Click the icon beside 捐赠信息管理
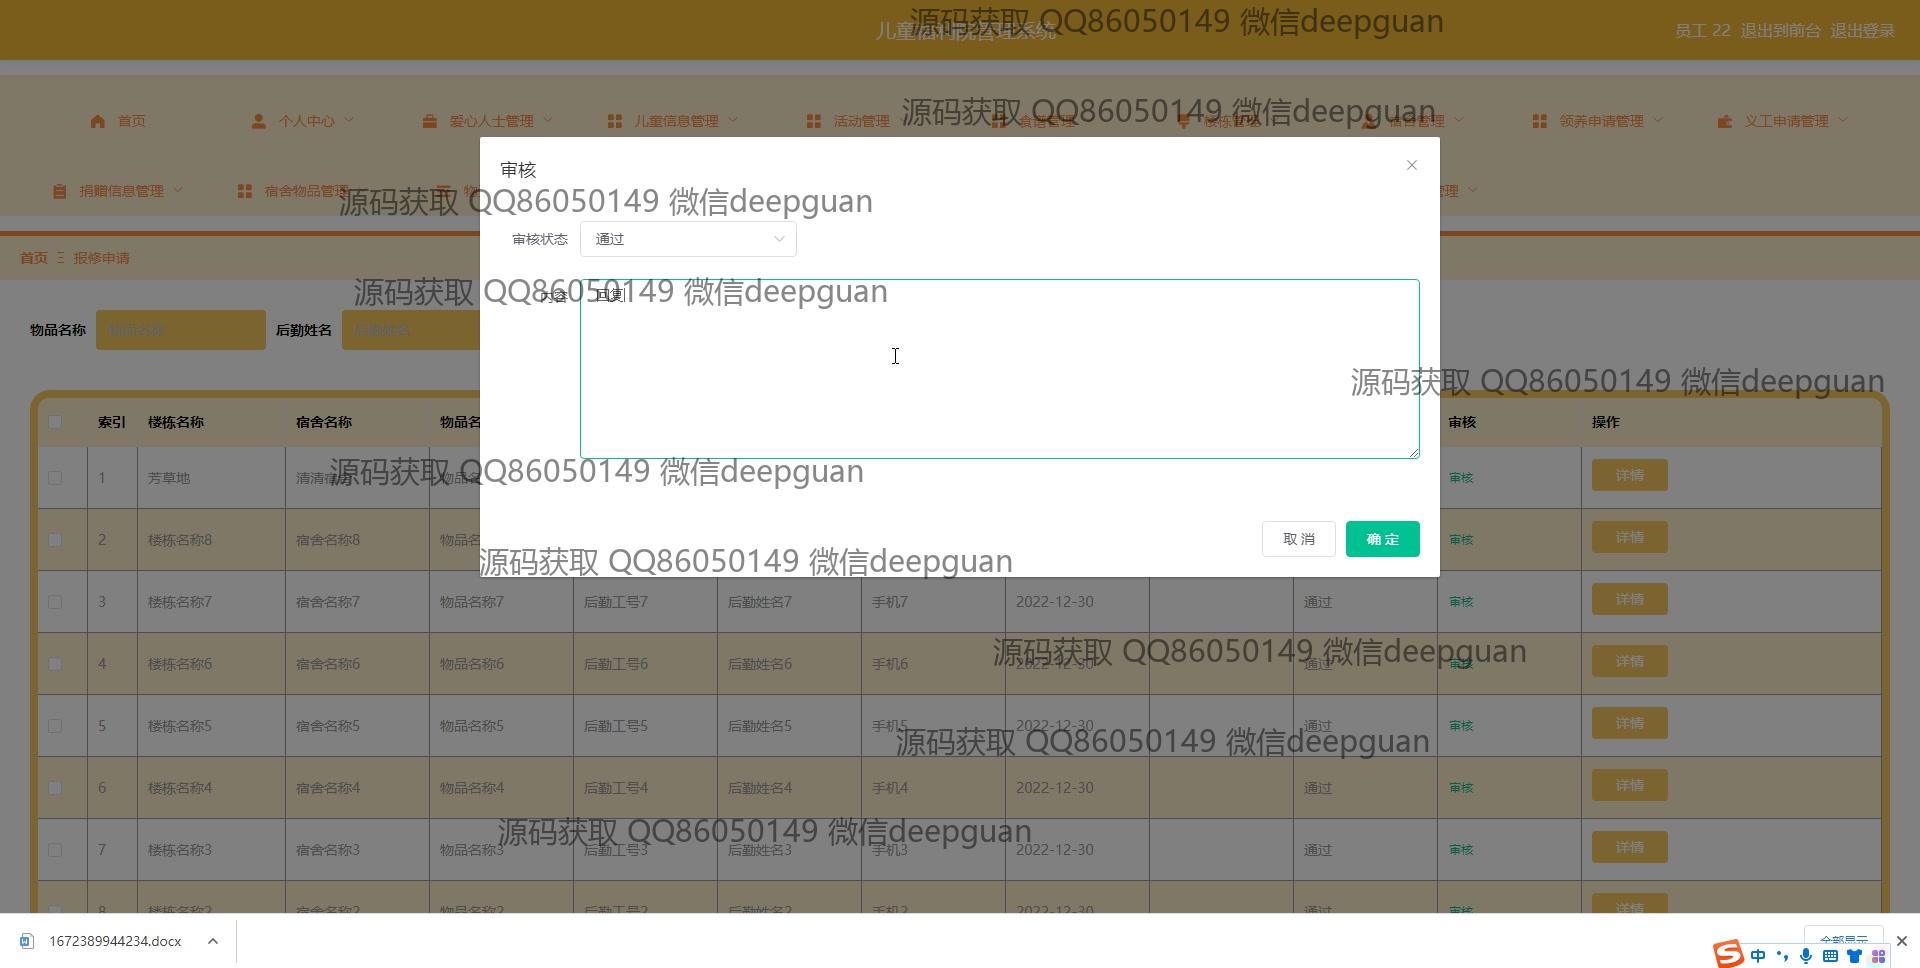The width and height of the screenshot is (1920, 968). coord(60,191)
